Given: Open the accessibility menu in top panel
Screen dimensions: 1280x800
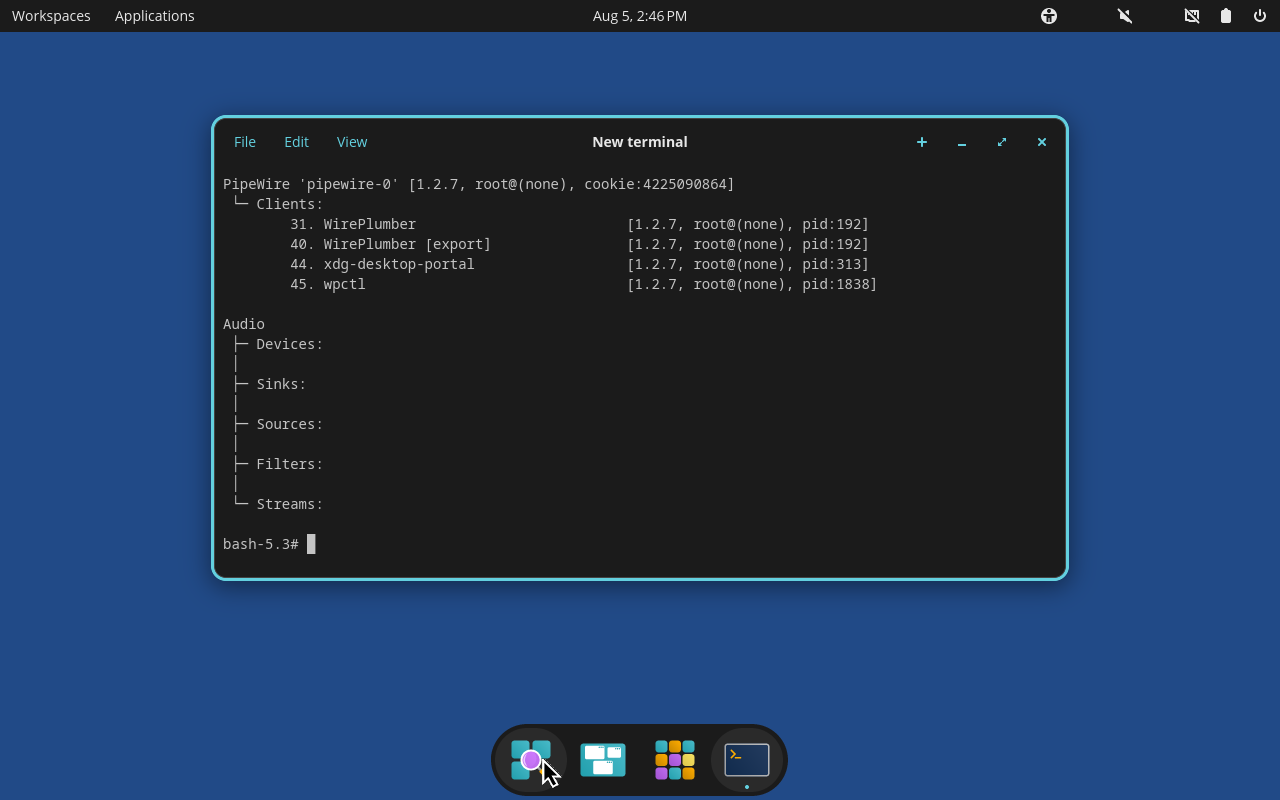Looking at the screenshot, I should (1049, 16).
